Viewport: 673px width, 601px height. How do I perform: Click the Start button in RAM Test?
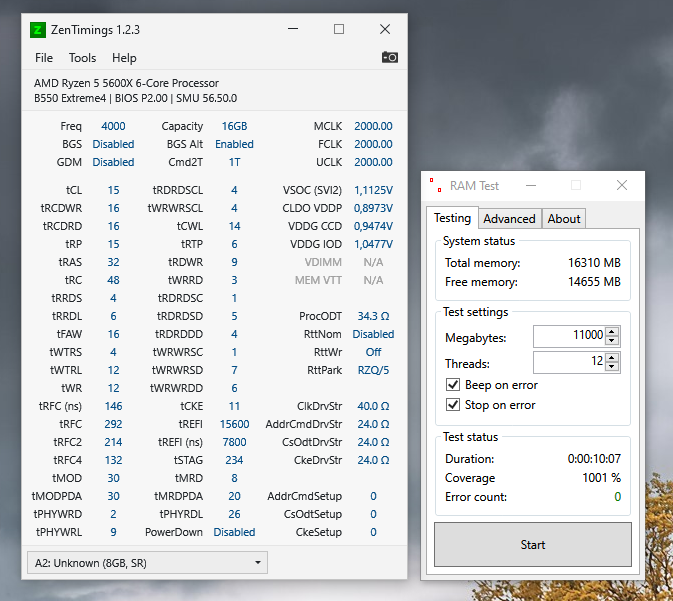tap(533, 545)
